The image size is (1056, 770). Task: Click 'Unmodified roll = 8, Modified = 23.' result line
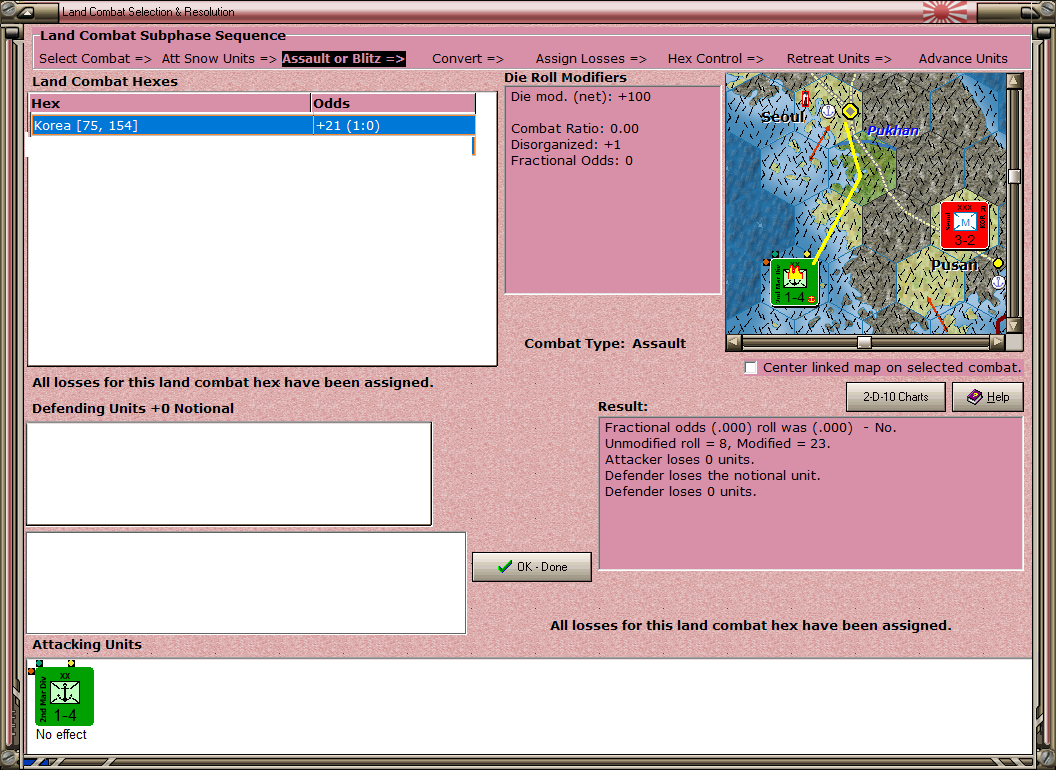[717, 443]
